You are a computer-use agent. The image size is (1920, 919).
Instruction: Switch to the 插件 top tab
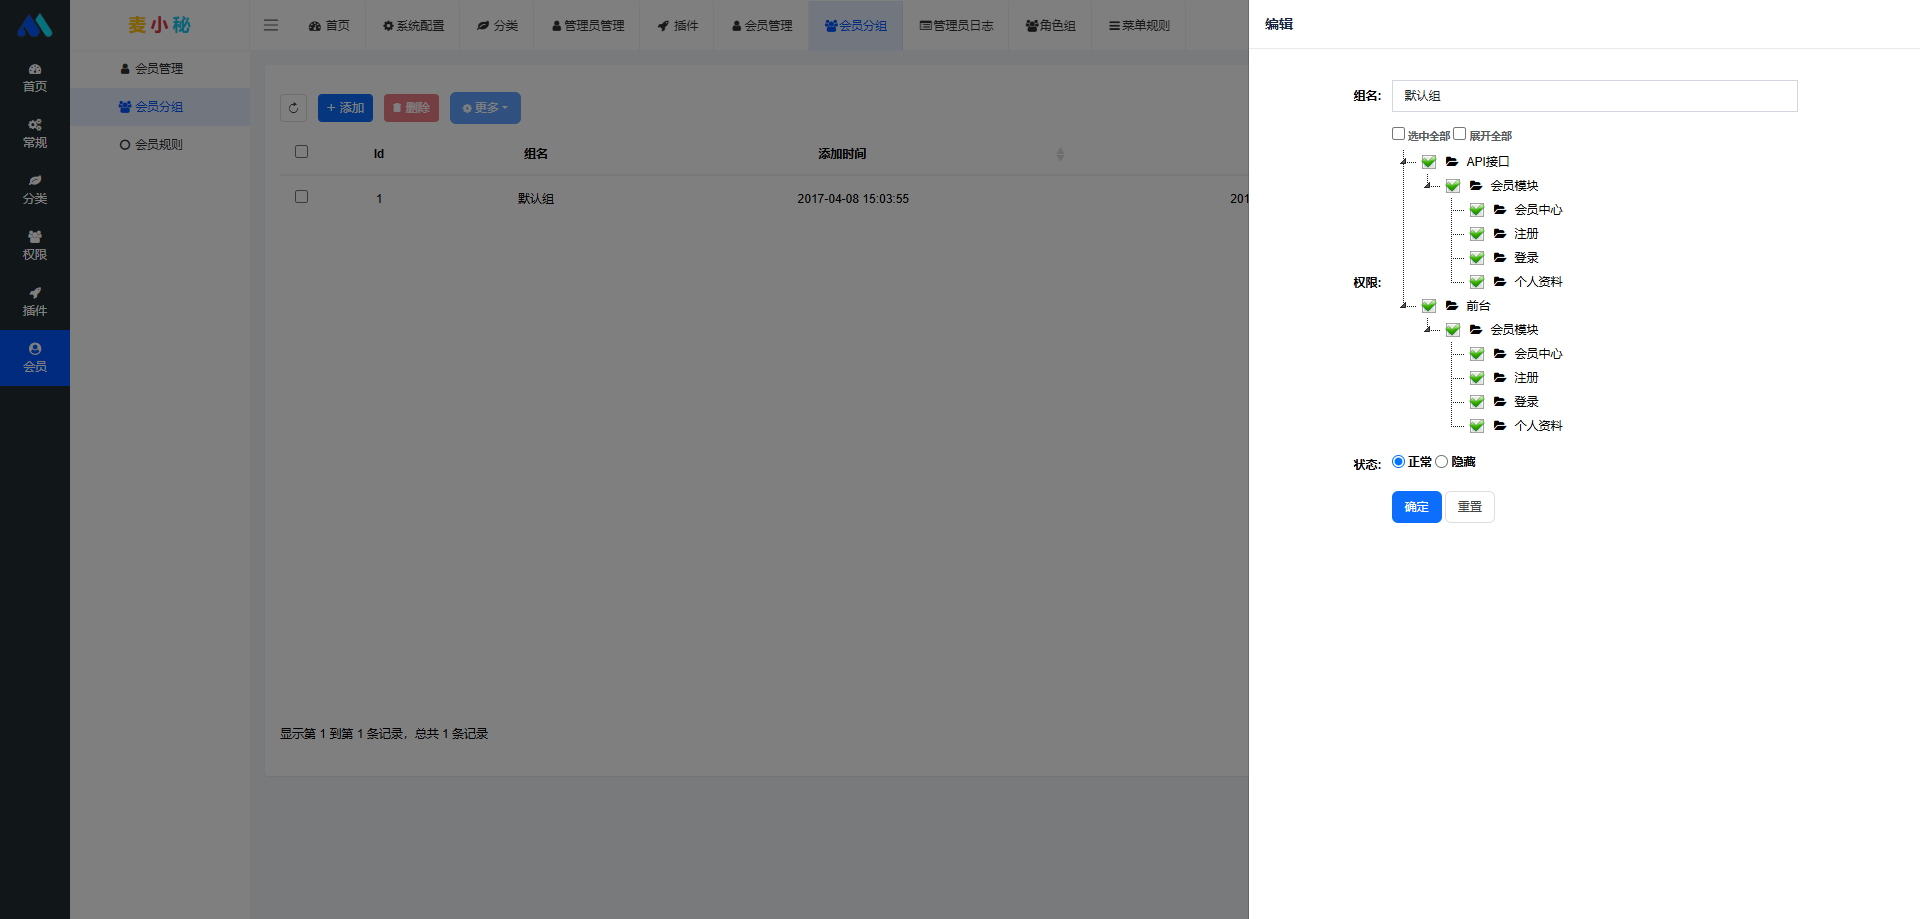pos(678,26)
